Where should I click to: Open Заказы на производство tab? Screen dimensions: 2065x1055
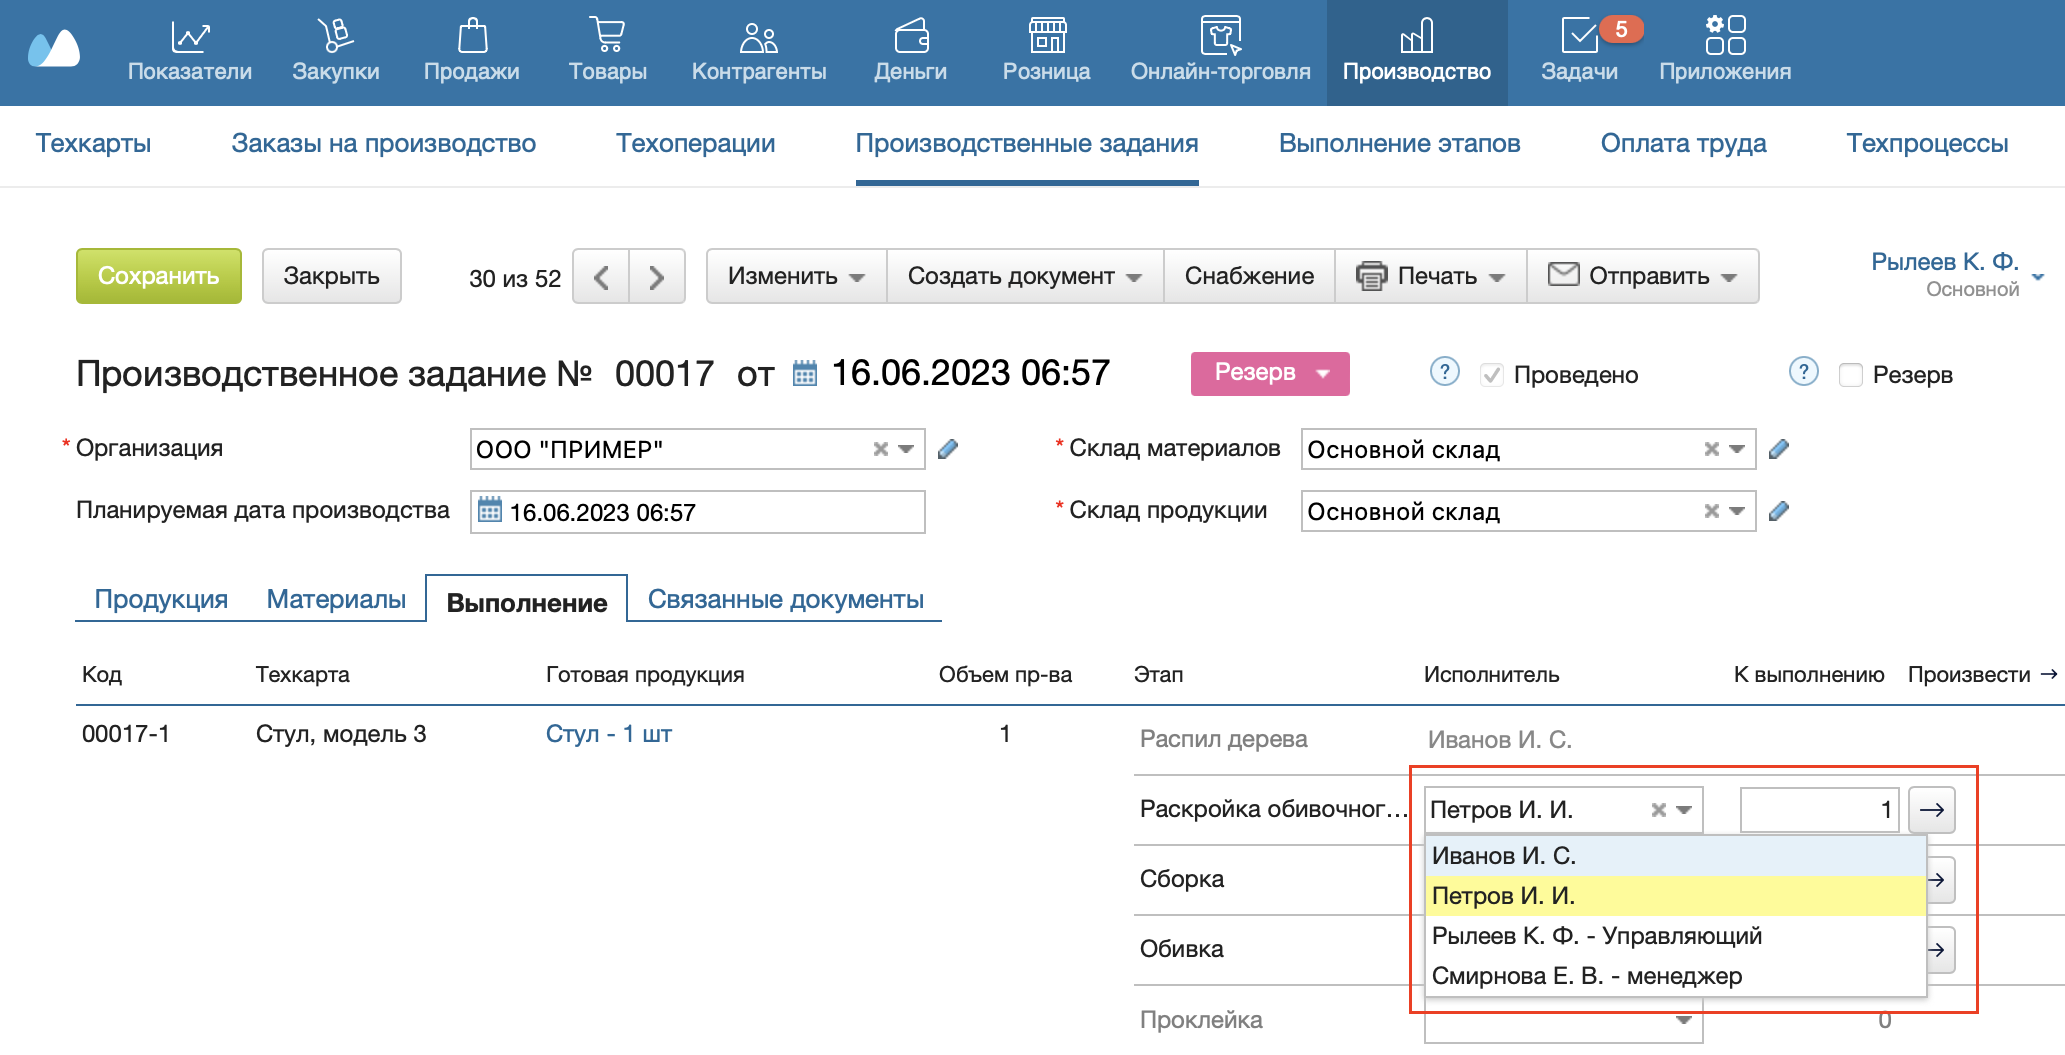[x=384, y=143]
